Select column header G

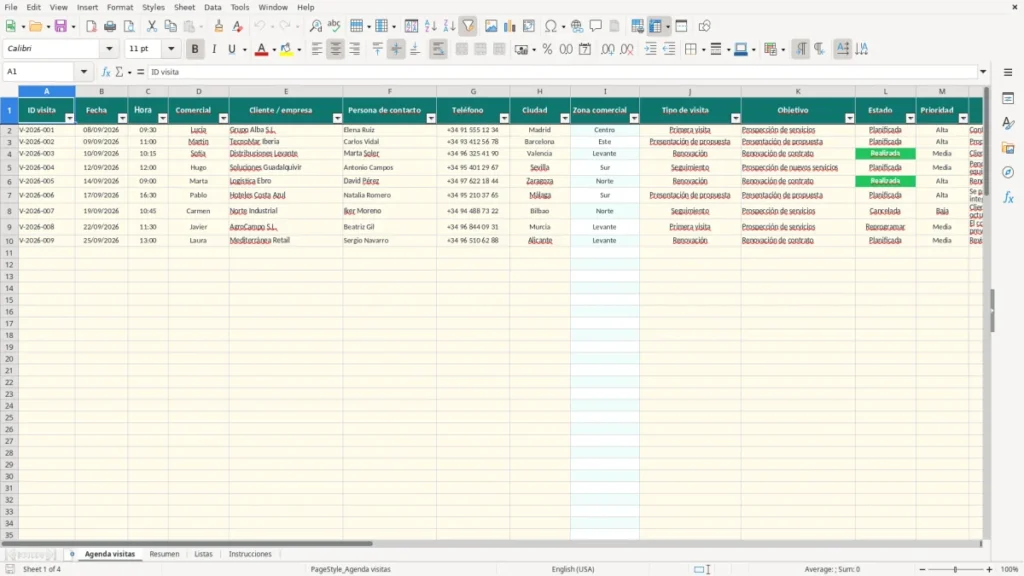point(473,91)
